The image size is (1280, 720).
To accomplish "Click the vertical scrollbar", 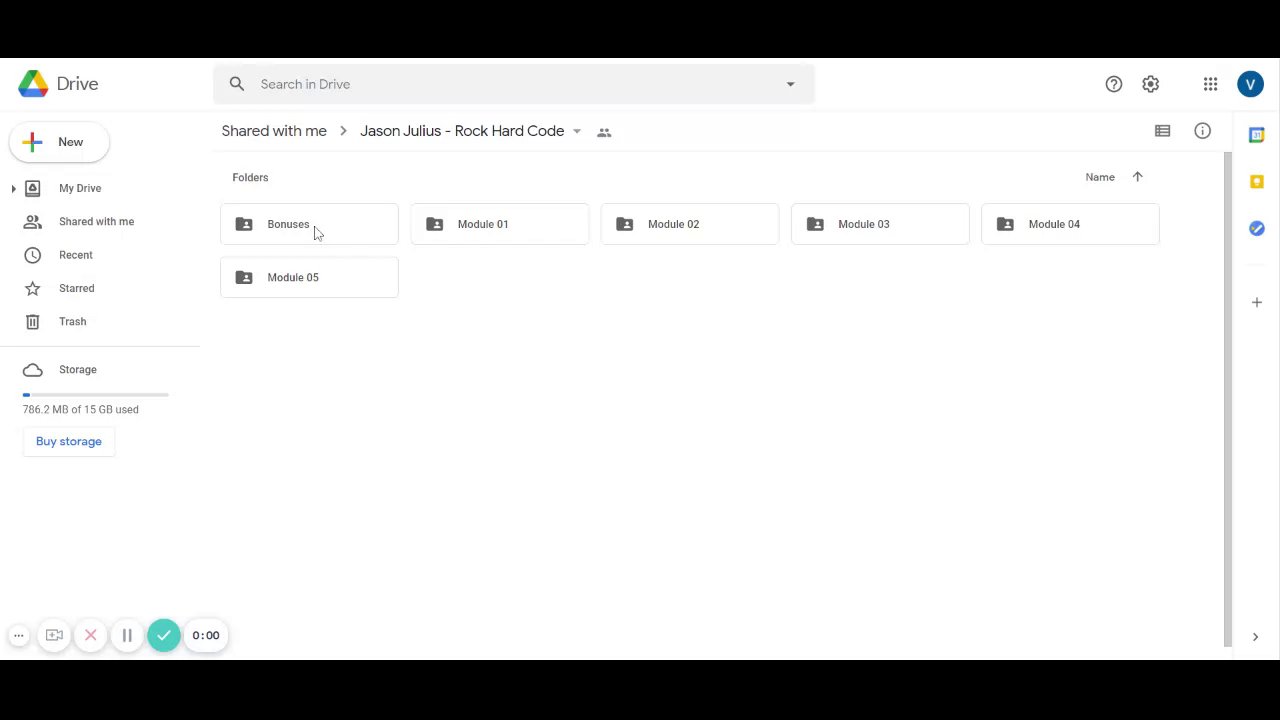I will [1228, 400].
